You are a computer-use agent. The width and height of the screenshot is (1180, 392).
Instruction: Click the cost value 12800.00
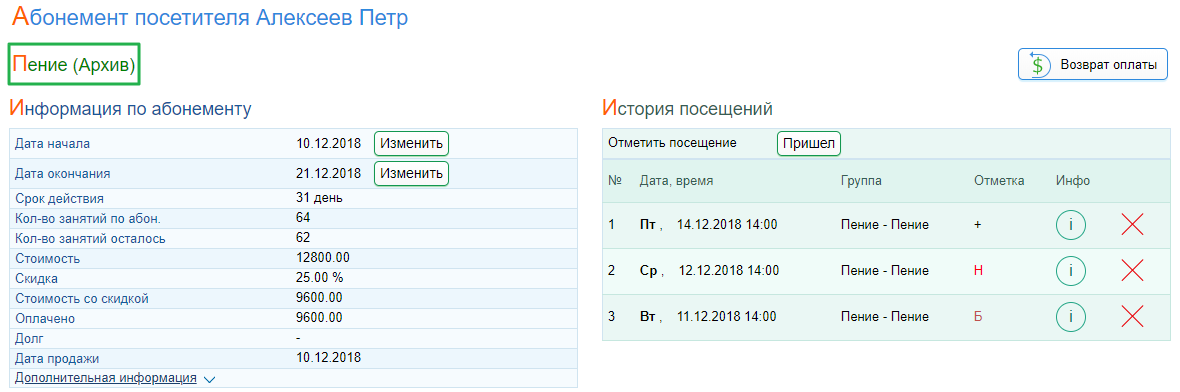tap(323, 258)
